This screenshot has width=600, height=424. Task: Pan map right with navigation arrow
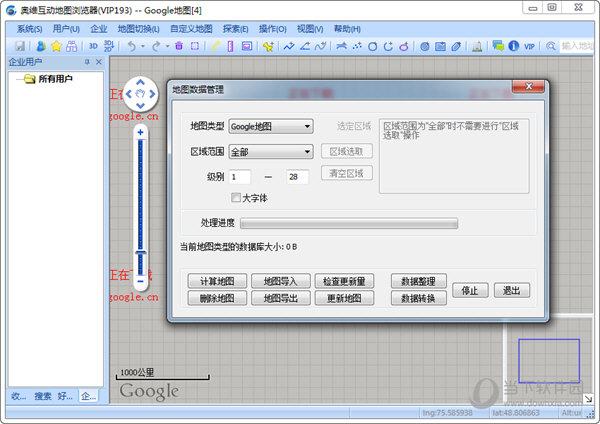(x=152, y=94)
